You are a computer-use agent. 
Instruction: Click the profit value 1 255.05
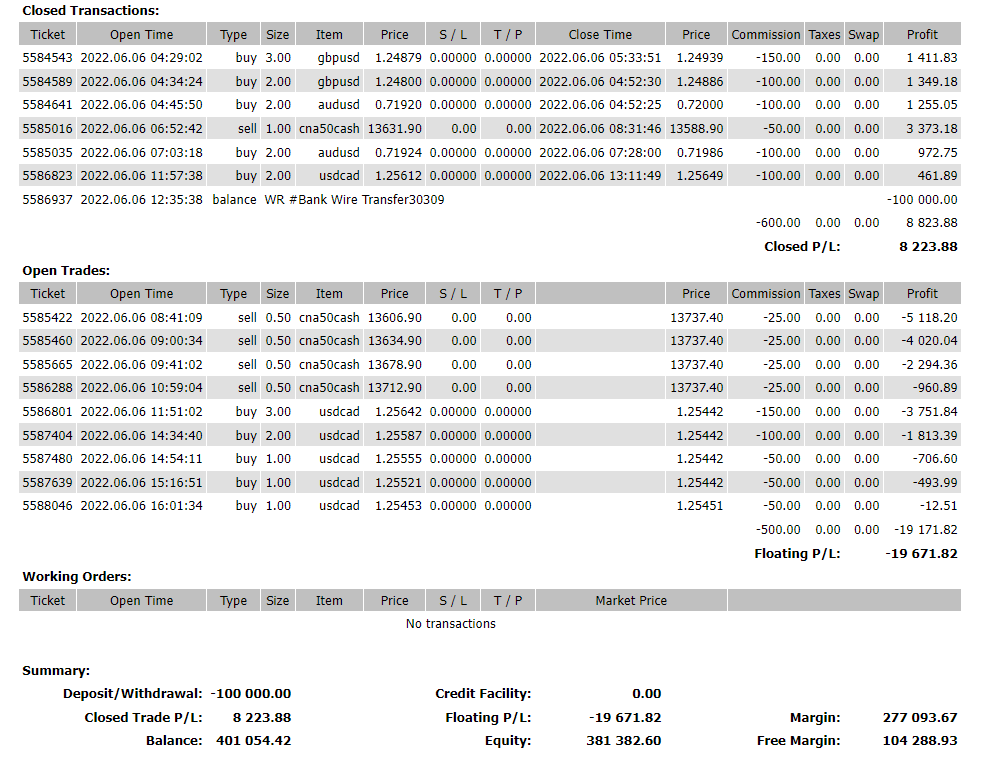931,105
